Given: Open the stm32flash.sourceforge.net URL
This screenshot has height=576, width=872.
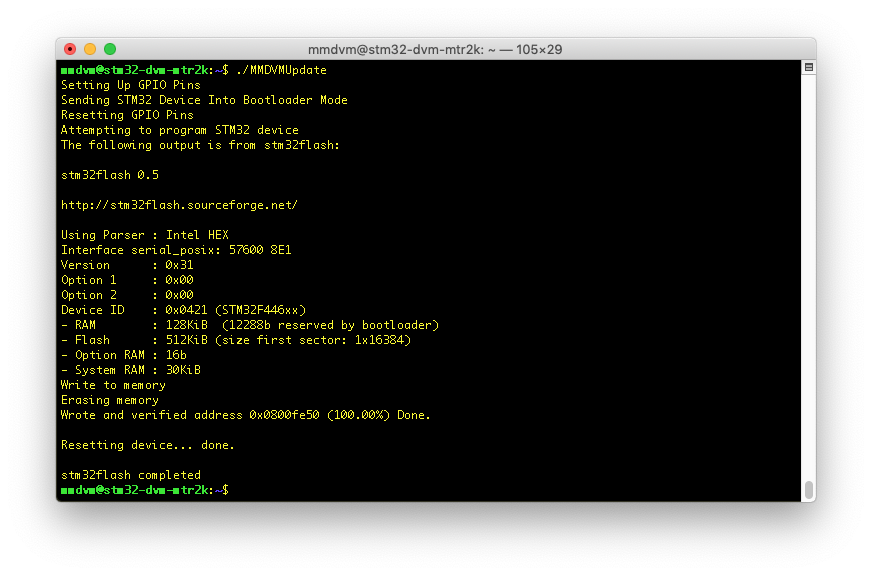Looking at the screenshot, I should pyautogui.click(x=179, y=205).
